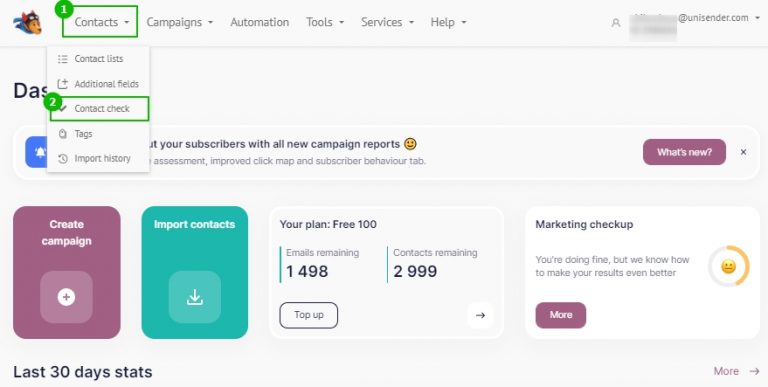Viewport: 768px width, 387px height.
Task: Click the plus icon in Create campaign
Action: [66, 297]
